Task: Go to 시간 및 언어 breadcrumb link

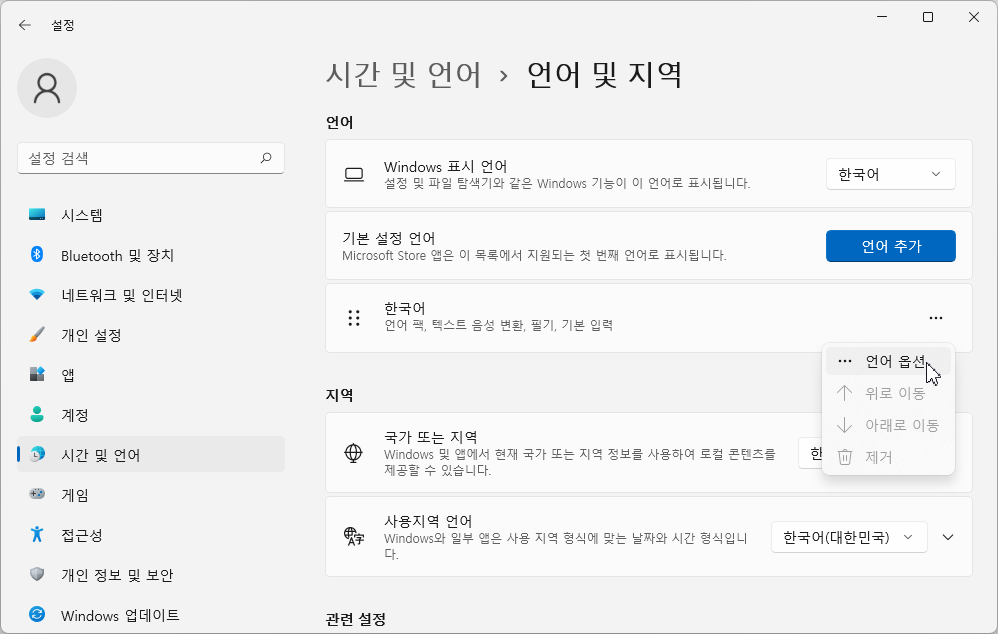Action: coord(404,75)
